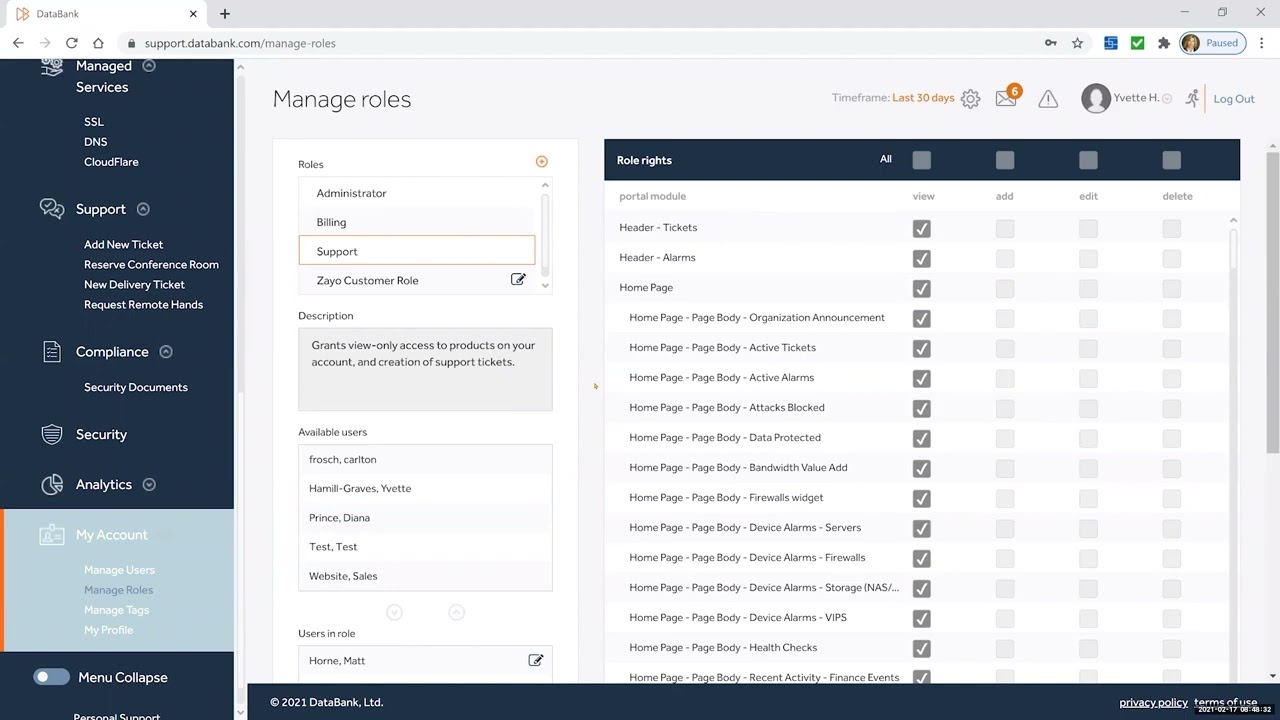Image resolution: width=1280 pixels, height=720 pixels.
Task: Check add for Firewalls widget row
Action: (x=1005, y=498)
